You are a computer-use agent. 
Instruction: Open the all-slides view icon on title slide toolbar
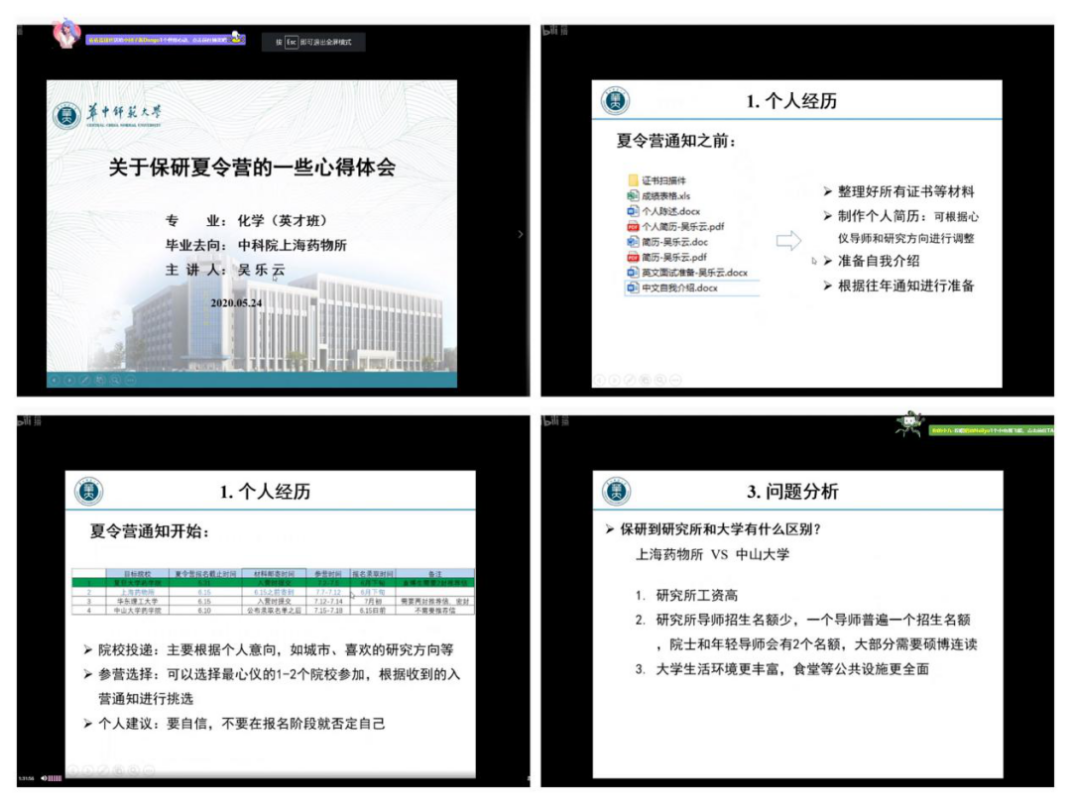click(101, 380)
